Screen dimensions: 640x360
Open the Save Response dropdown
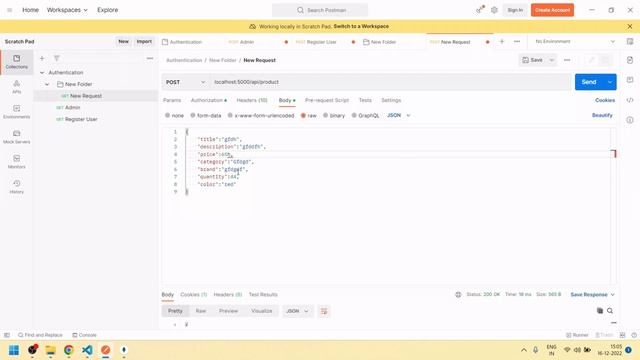point(592,294)
